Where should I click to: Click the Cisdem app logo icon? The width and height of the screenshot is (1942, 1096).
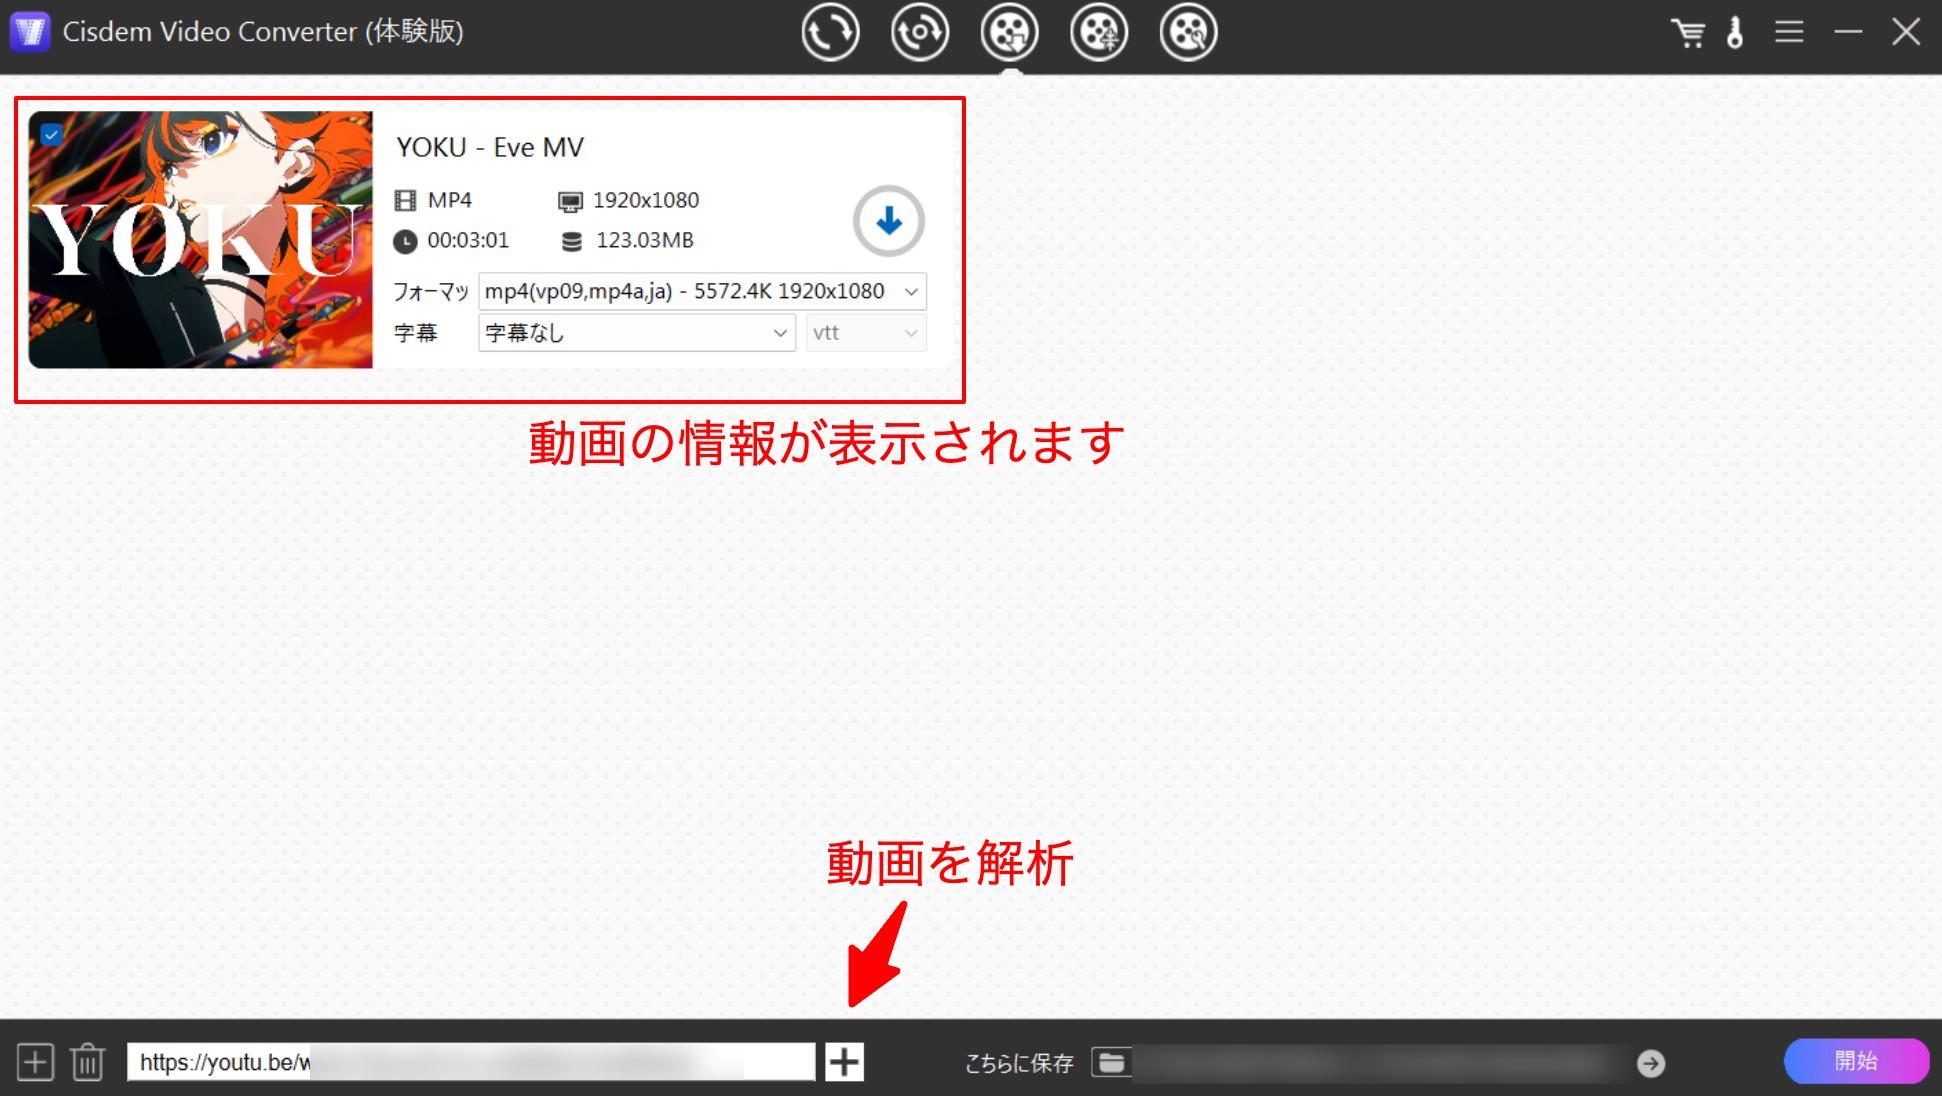click(x=30, y=32)
